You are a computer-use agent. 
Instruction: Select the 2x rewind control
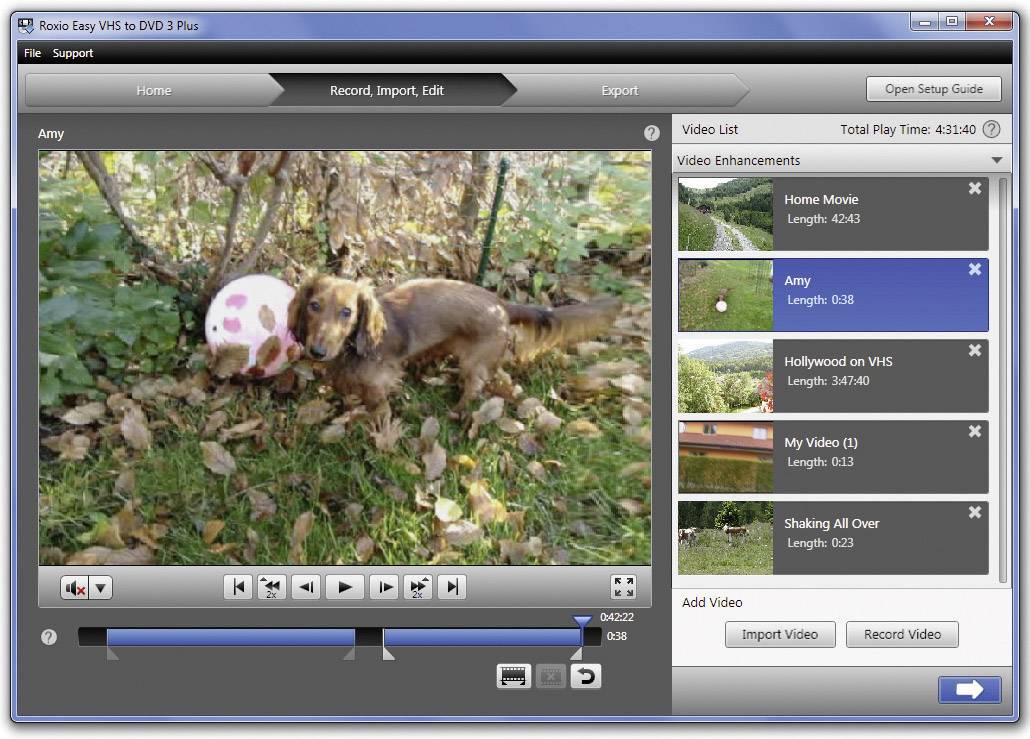(270, 587)
